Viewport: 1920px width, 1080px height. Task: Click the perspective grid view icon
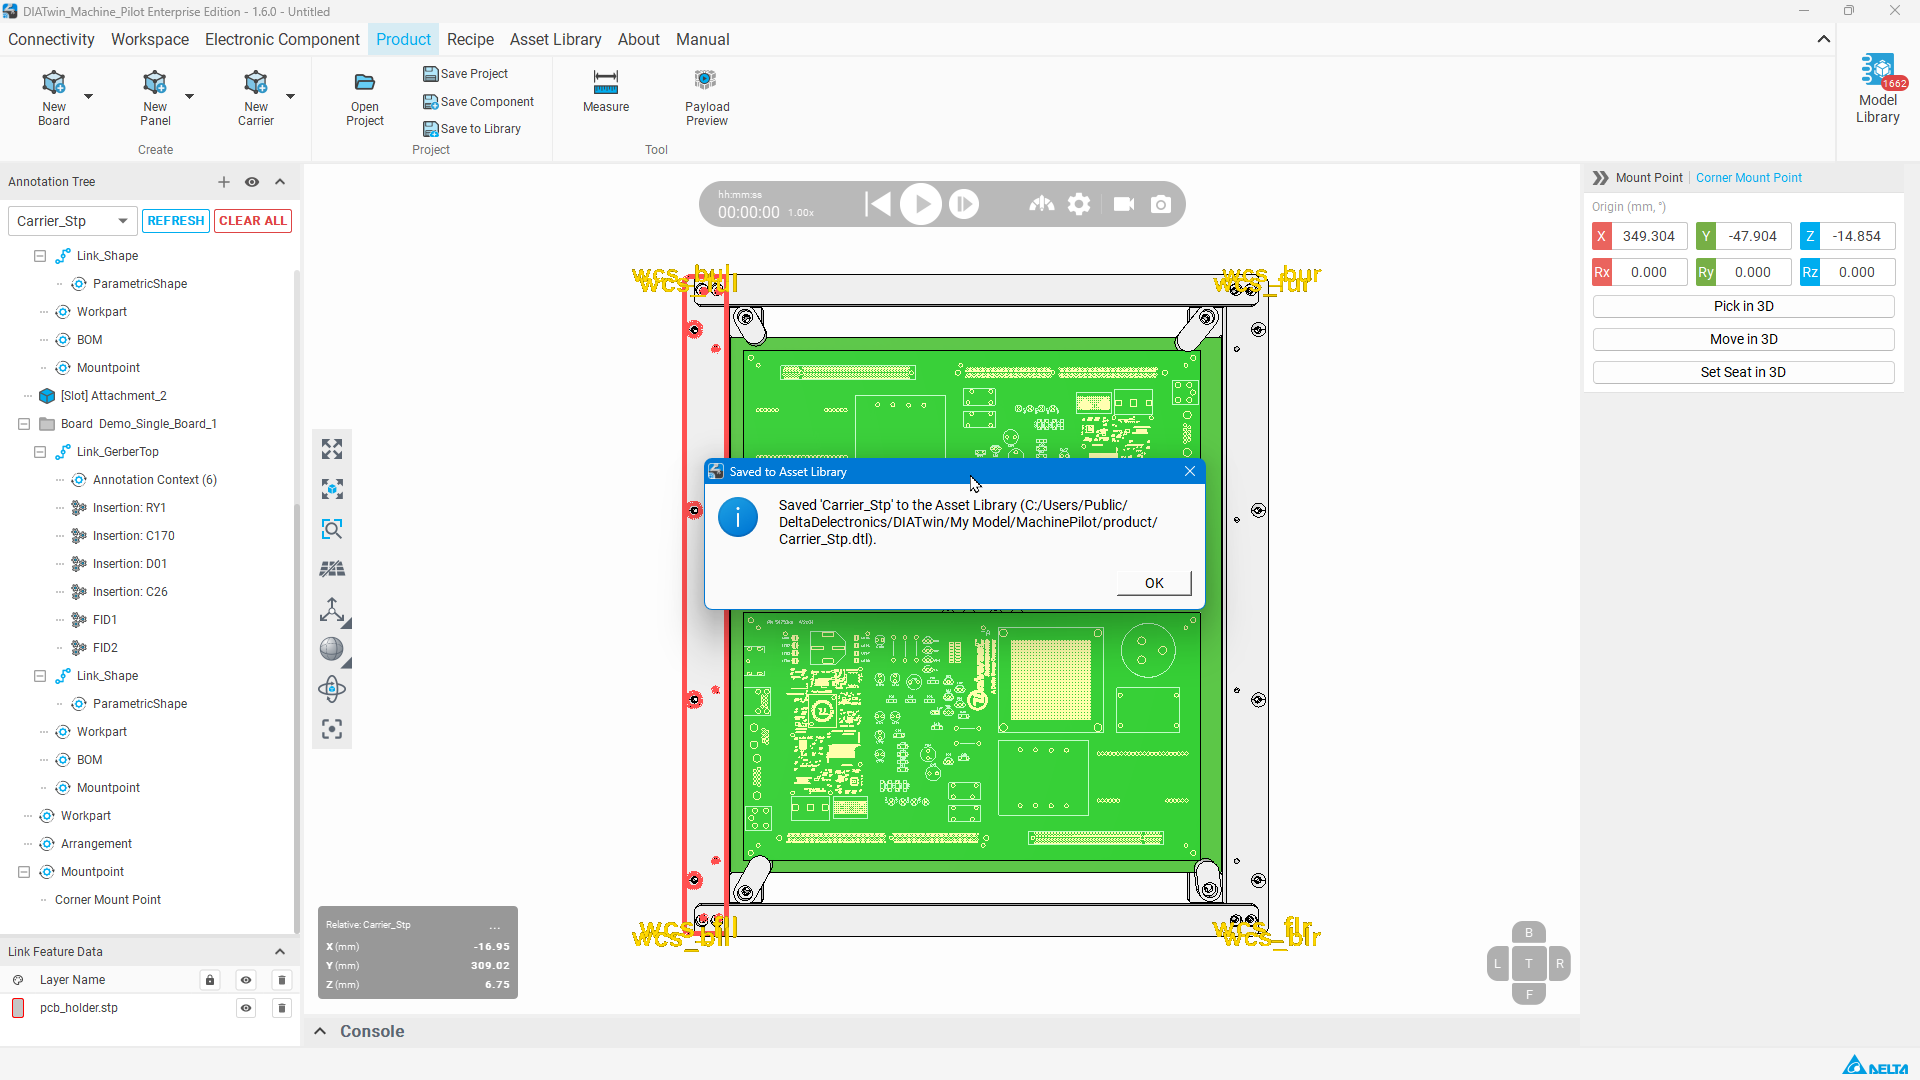[332, 569]
